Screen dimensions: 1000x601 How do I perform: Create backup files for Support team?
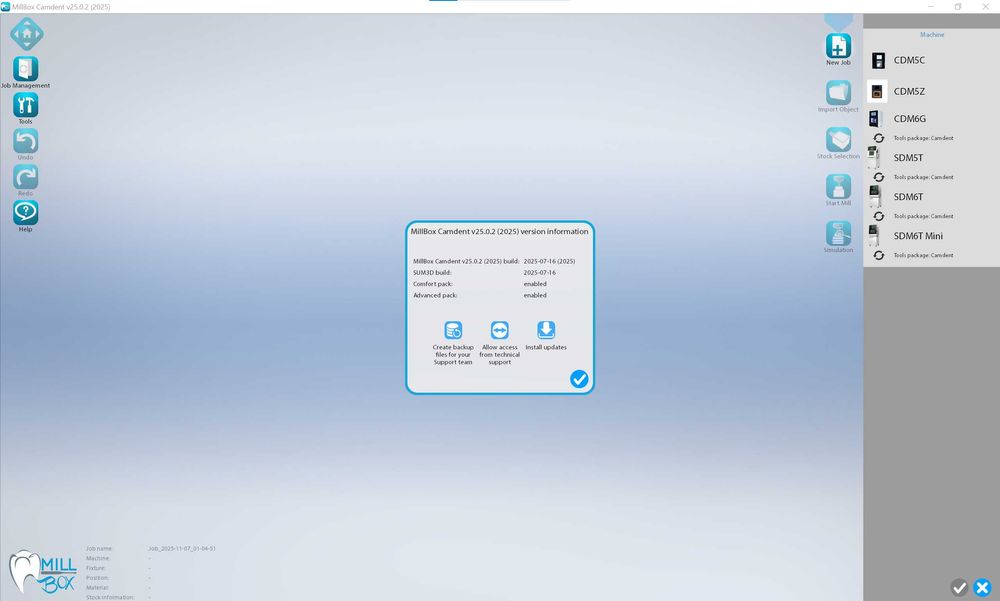coord(453,330)
